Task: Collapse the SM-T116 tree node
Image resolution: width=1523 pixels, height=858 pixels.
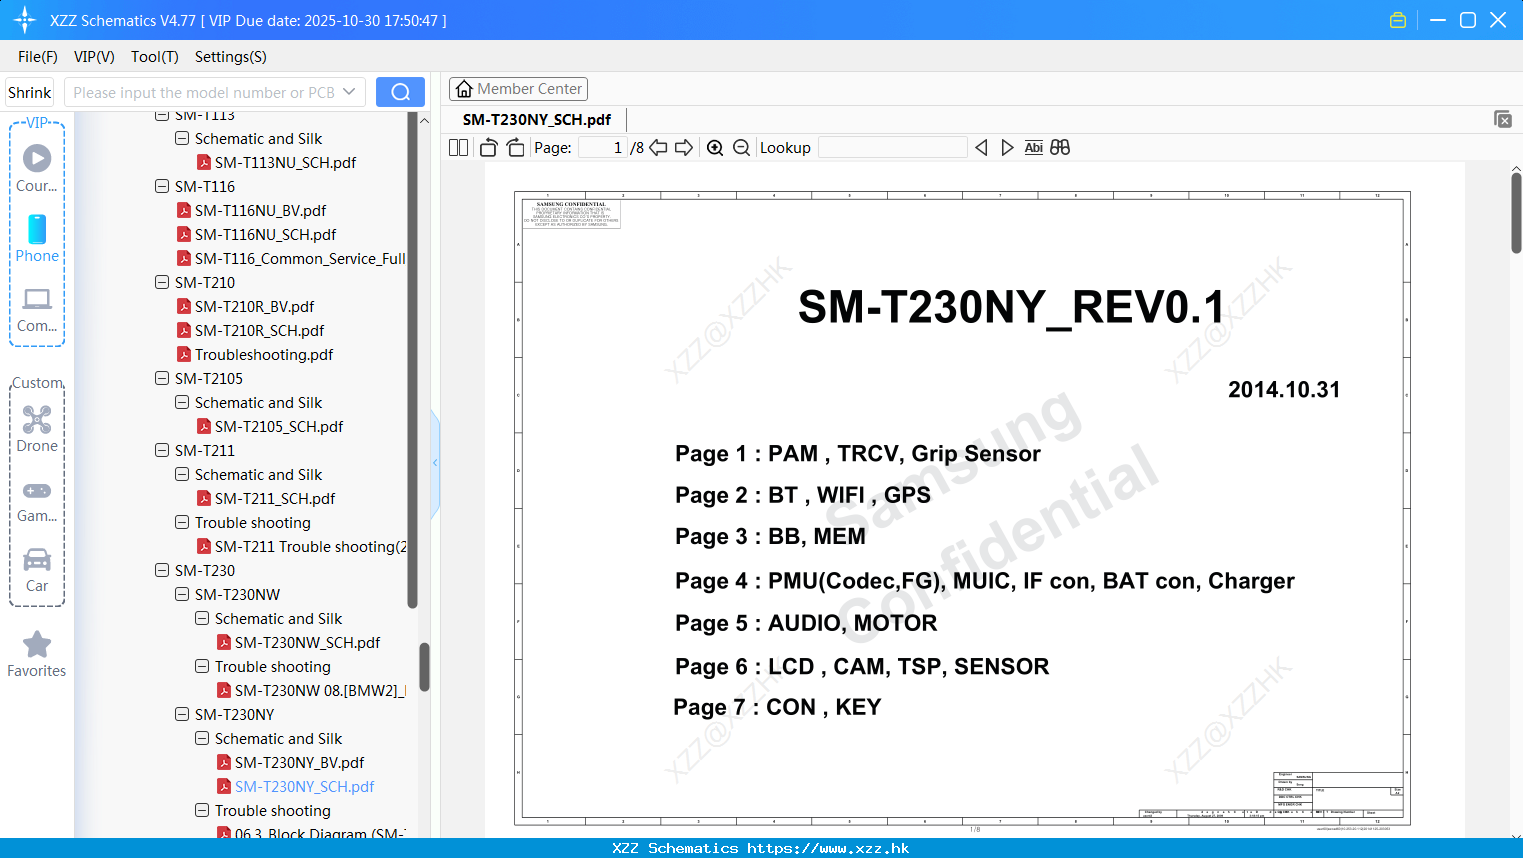Action: [162, 186]
